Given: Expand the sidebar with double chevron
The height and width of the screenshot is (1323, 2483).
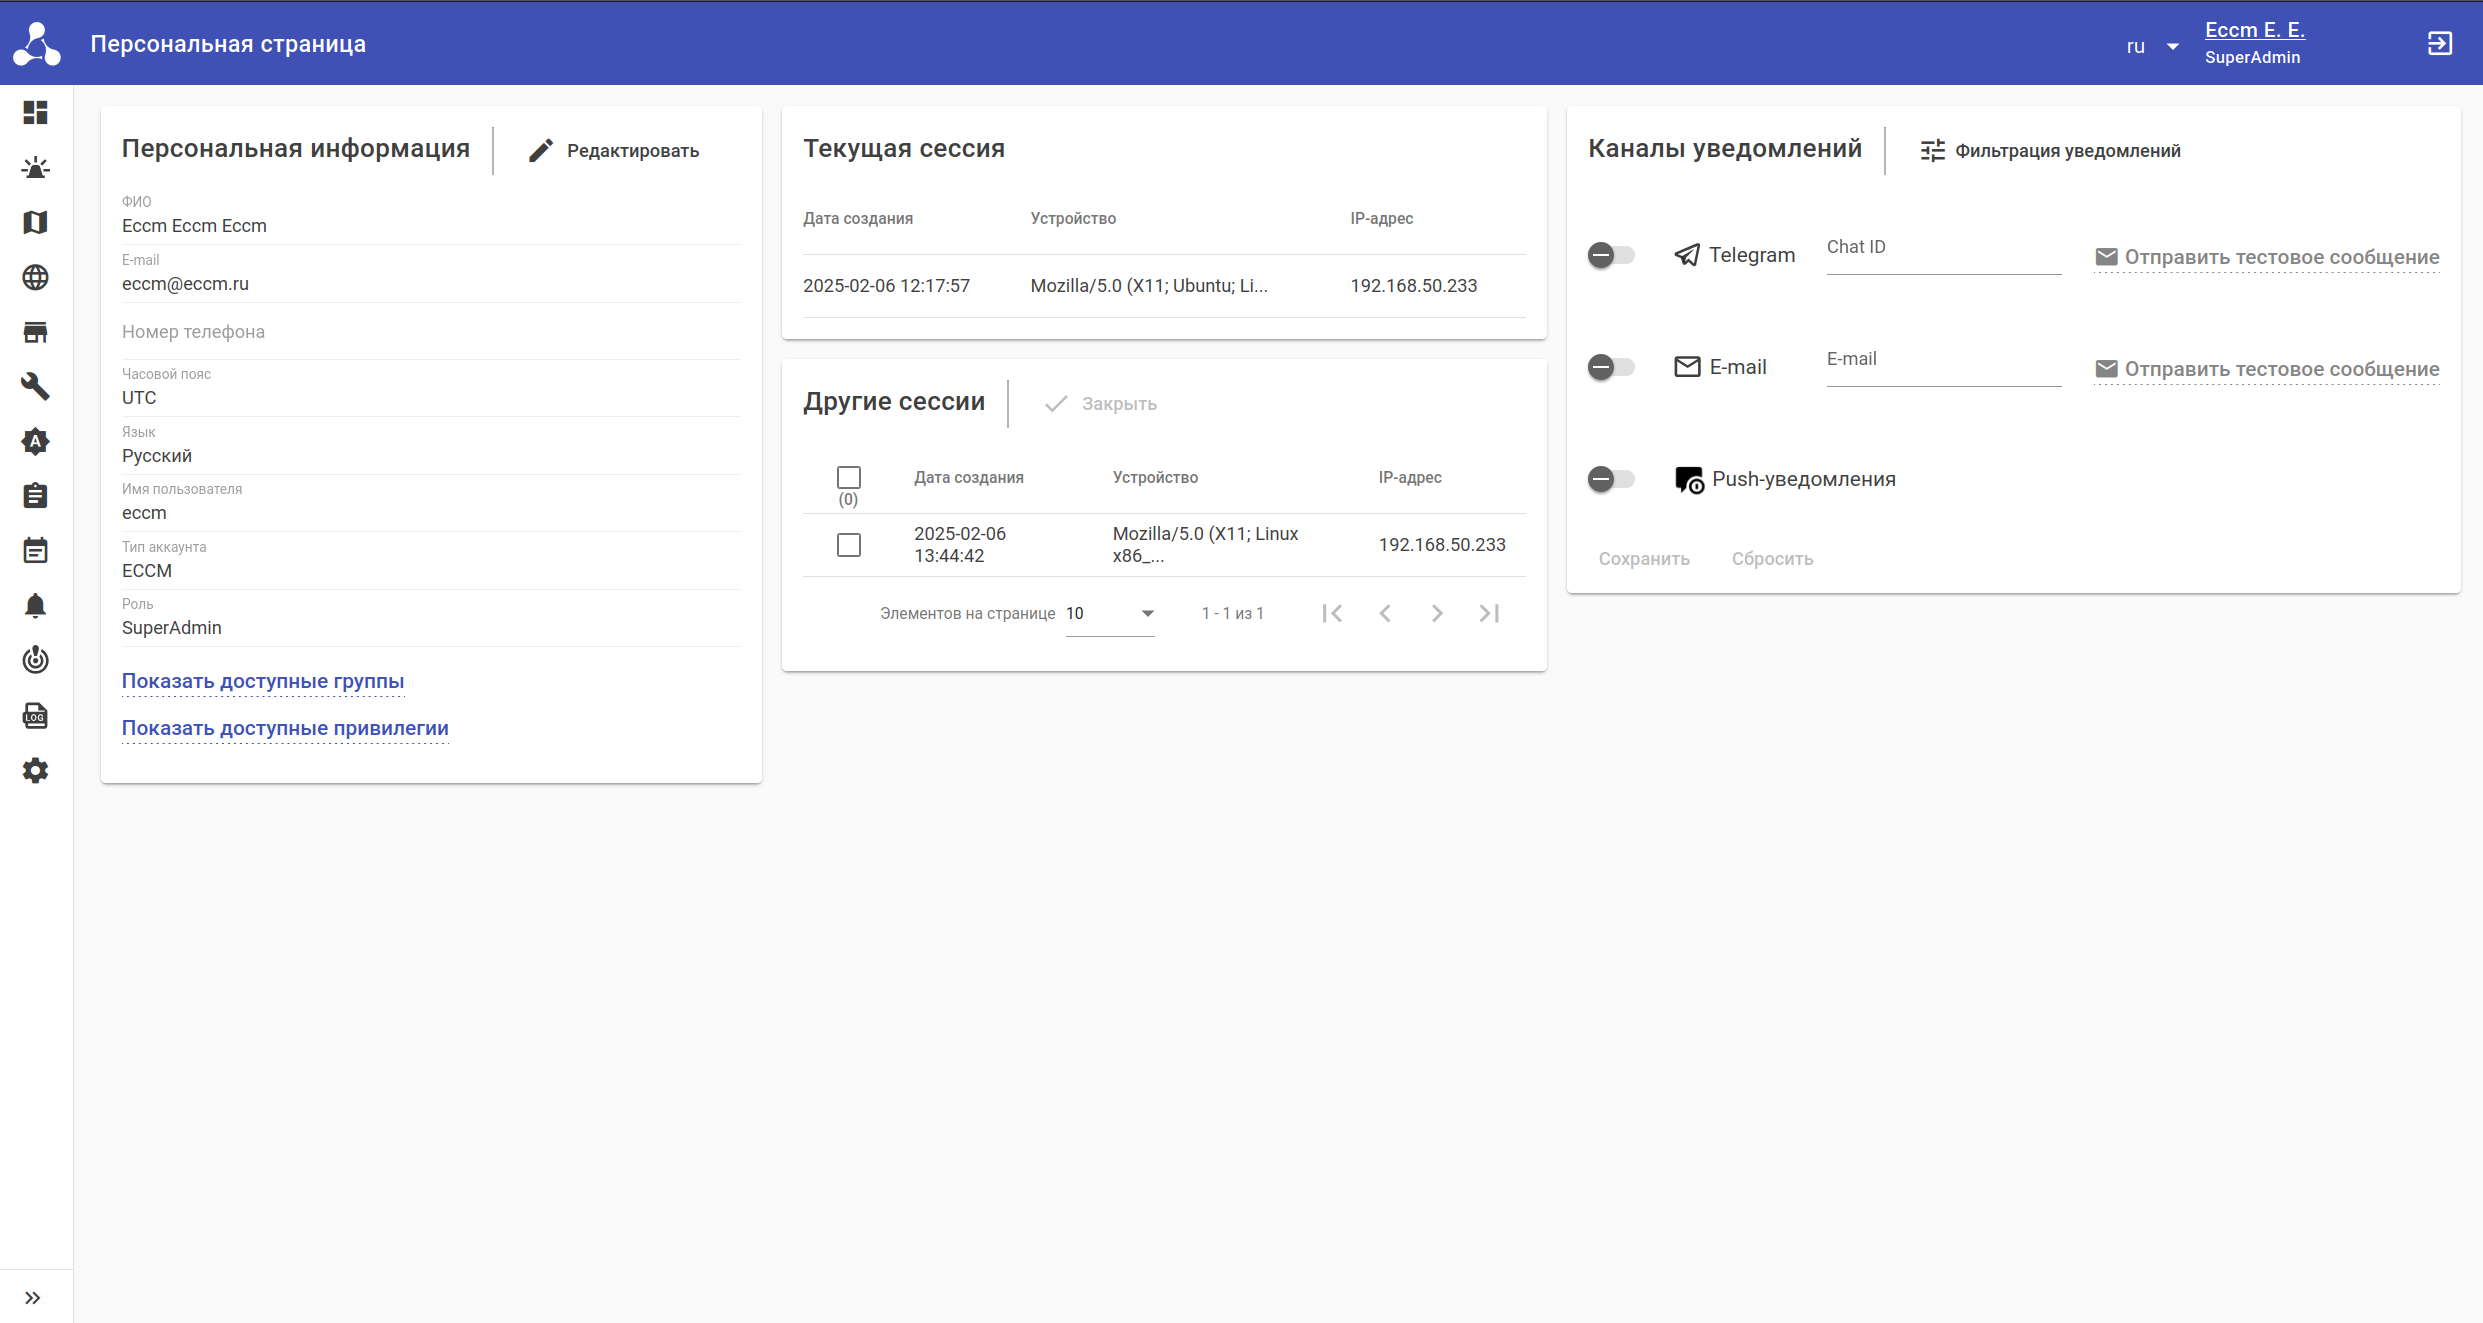Looking at the screenshot, I should (x=33, y=1298).
